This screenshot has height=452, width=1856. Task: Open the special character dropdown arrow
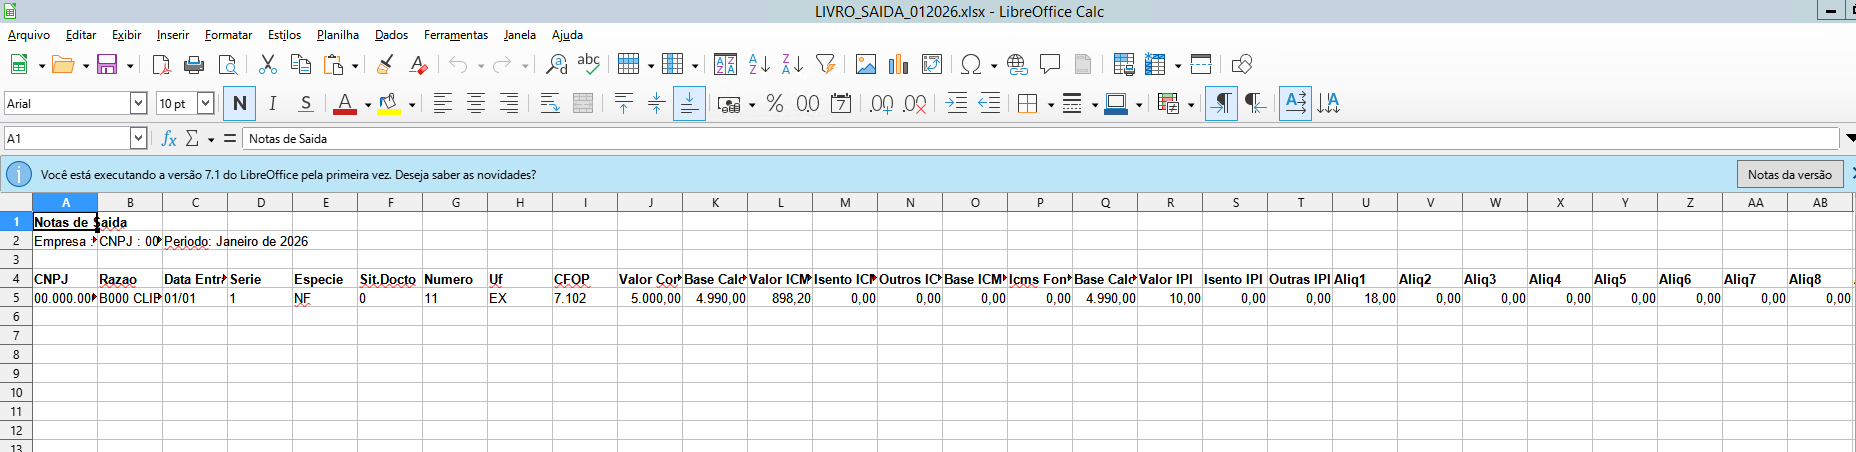993,66
